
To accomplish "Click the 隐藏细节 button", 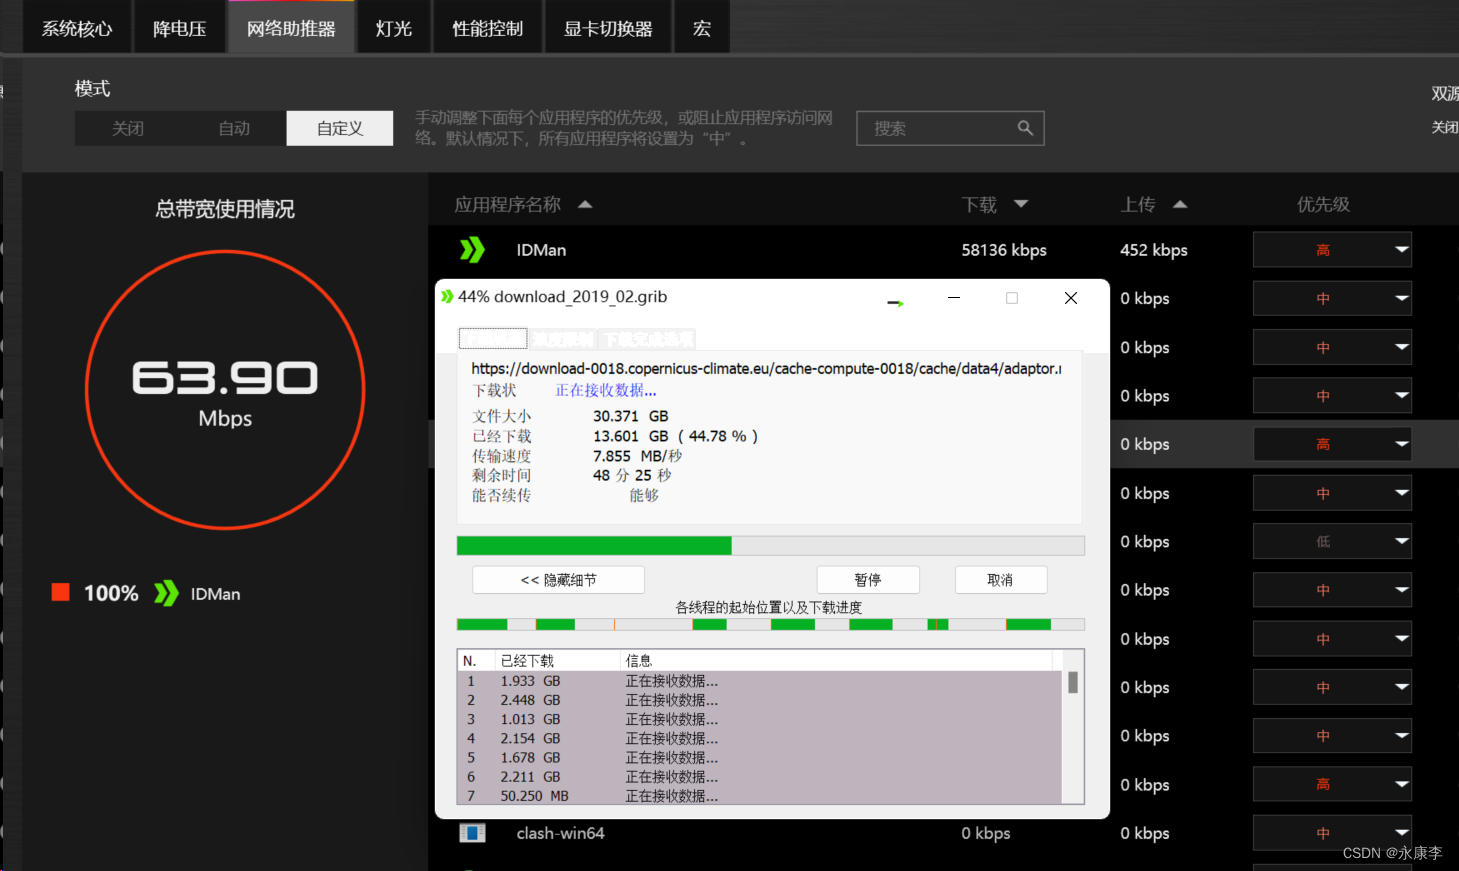I will (x=558, y=580).
